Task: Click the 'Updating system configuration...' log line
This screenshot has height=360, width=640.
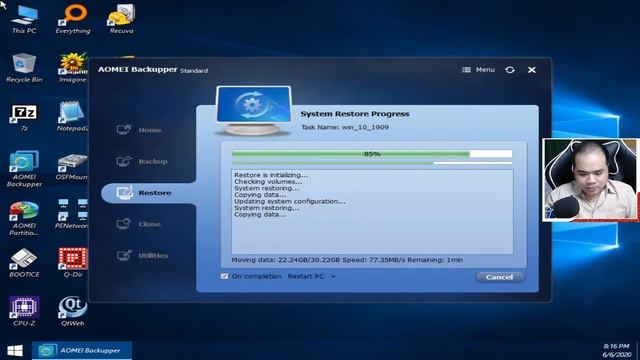Action: (x=290, y=201)
